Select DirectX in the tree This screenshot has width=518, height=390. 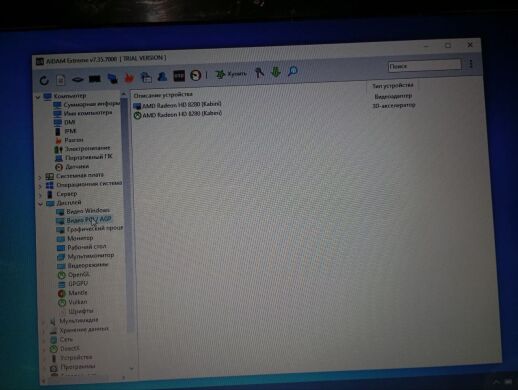70,348
